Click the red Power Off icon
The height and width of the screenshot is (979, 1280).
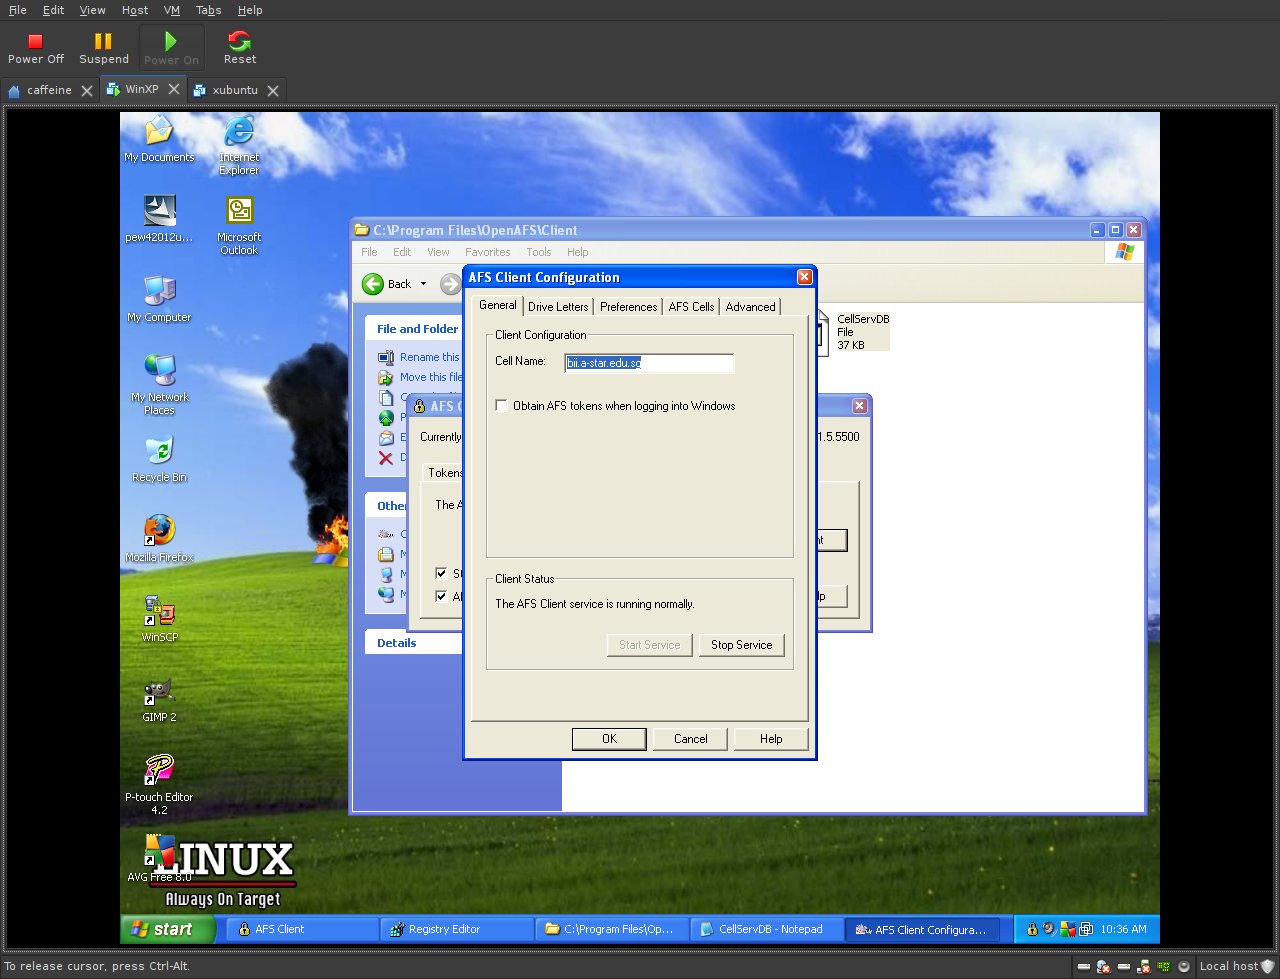[35, 41]
